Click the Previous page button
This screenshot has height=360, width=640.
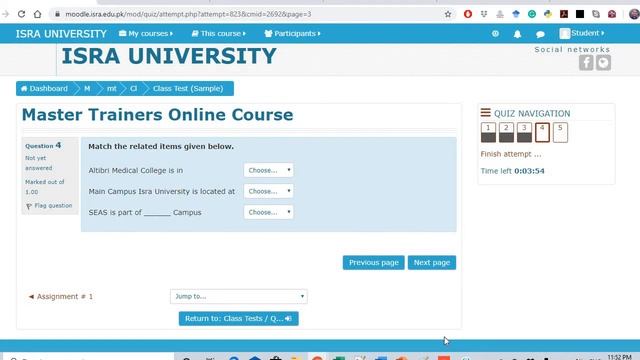tap(373, 262)
